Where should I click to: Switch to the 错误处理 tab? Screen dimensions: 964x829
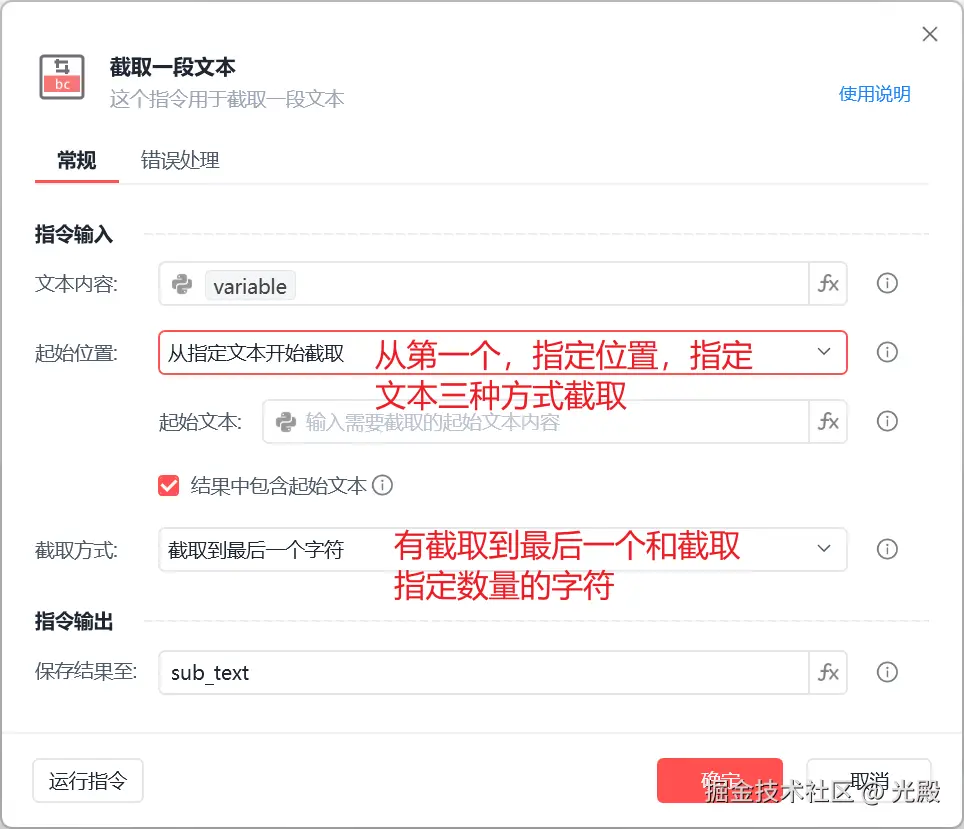[x=180, y=161]
